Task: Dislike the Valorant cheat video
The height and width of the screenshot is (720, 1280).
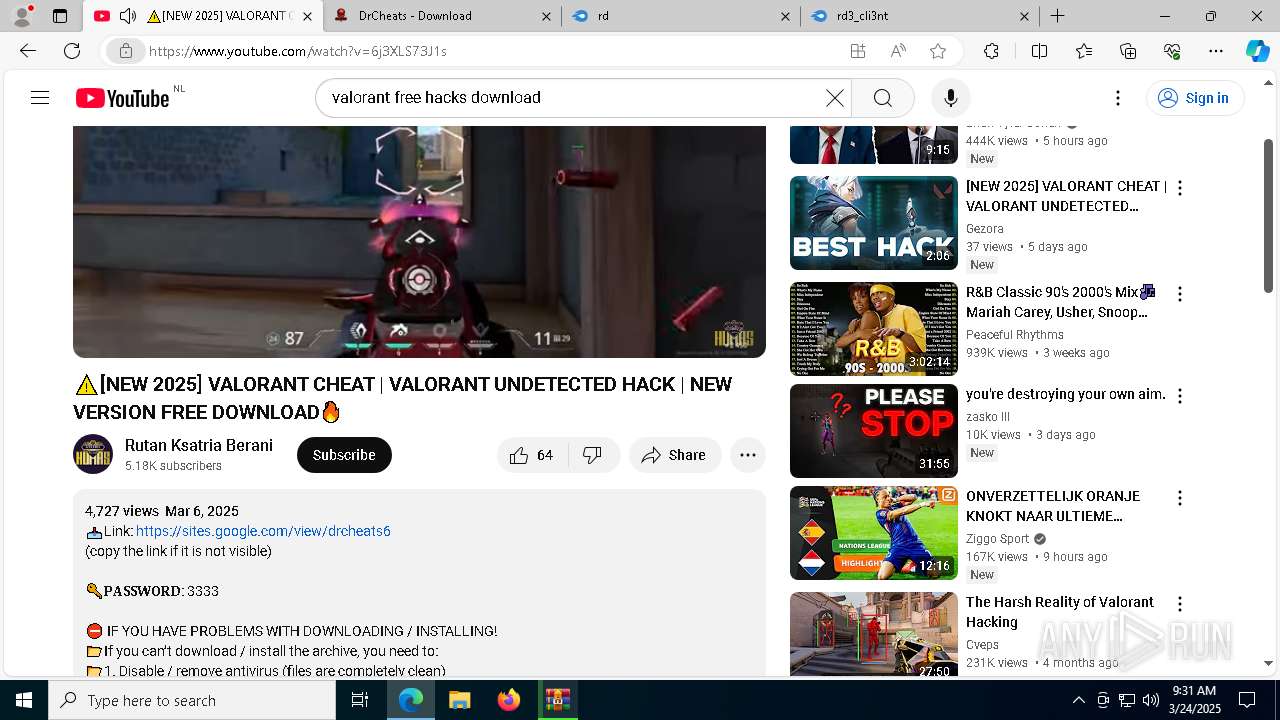Action: 593,455
